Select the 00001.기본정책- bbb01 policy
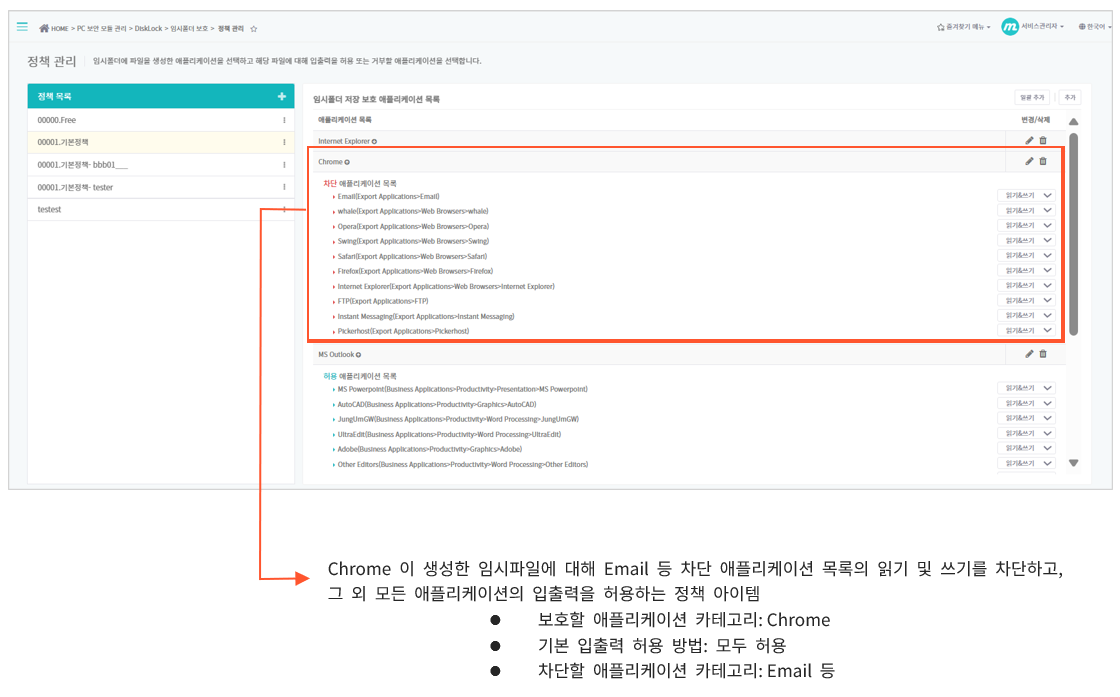 (161, 165)
